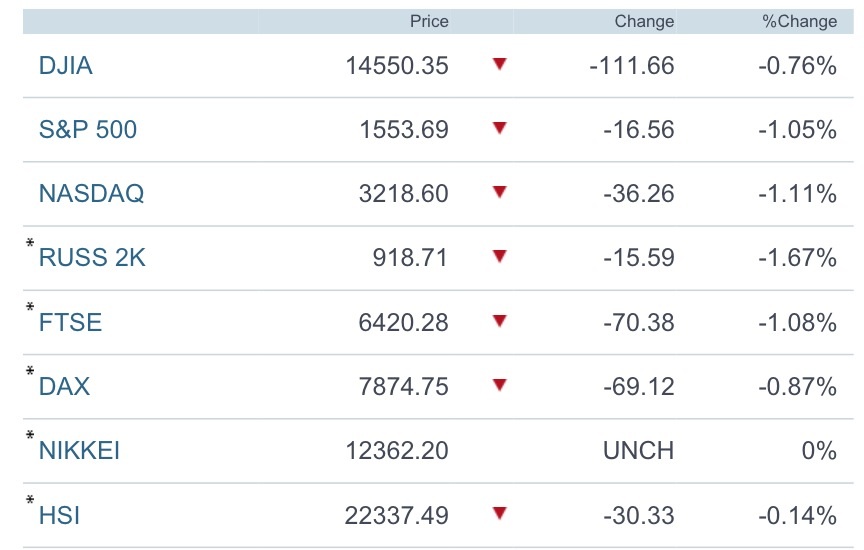Click the %Change column header
The width and height of the screenshot is (864, 550).
[799, 21]
